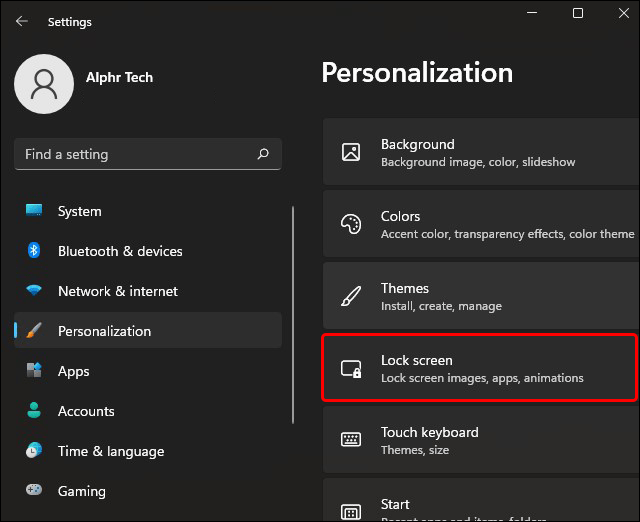Open the Lock screen settings
The image size is (640, 522).
coord(480,368)
